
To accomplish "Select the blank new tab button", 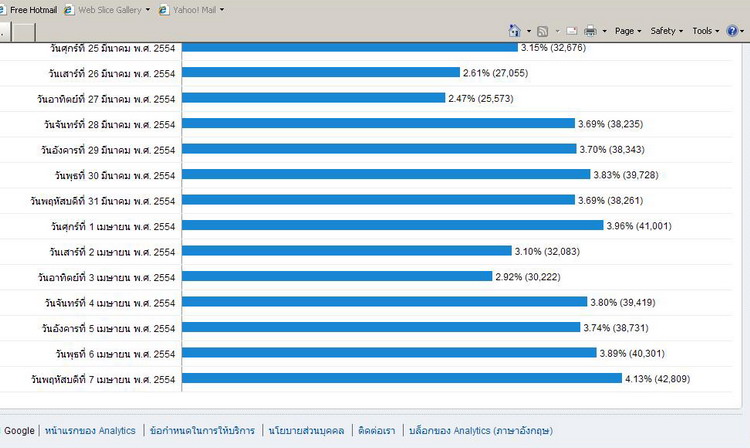I will (23, 33).
